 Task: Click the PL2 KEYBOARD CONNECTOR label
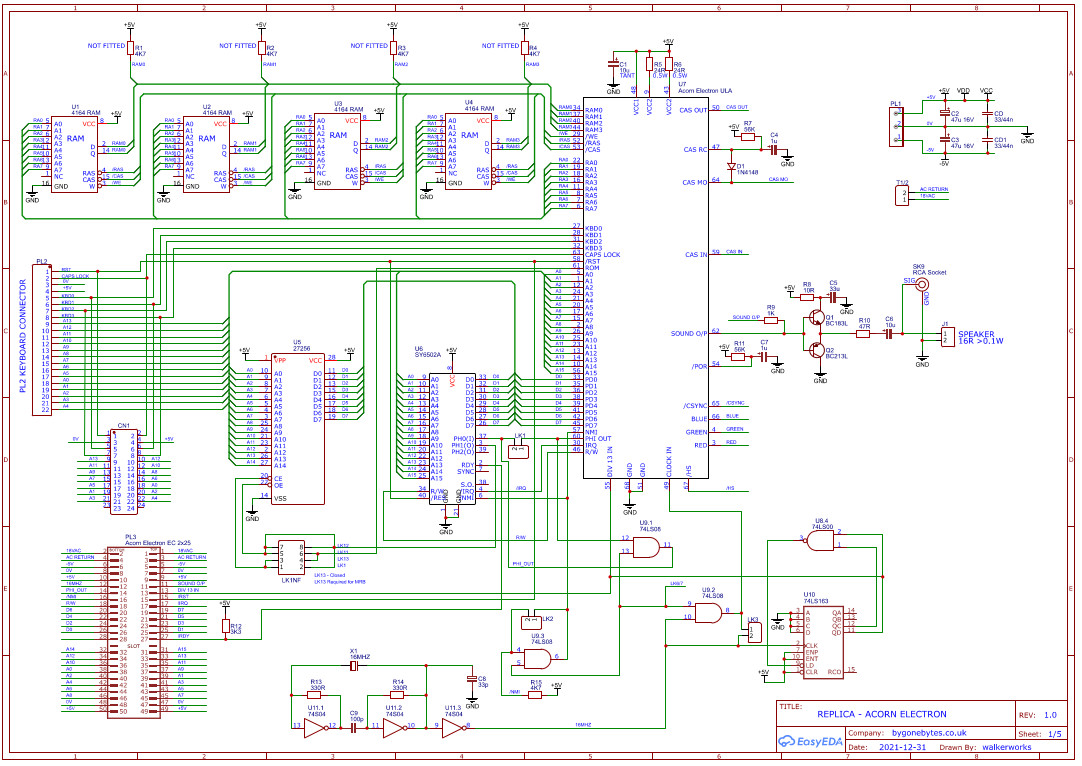click(23, 336)
